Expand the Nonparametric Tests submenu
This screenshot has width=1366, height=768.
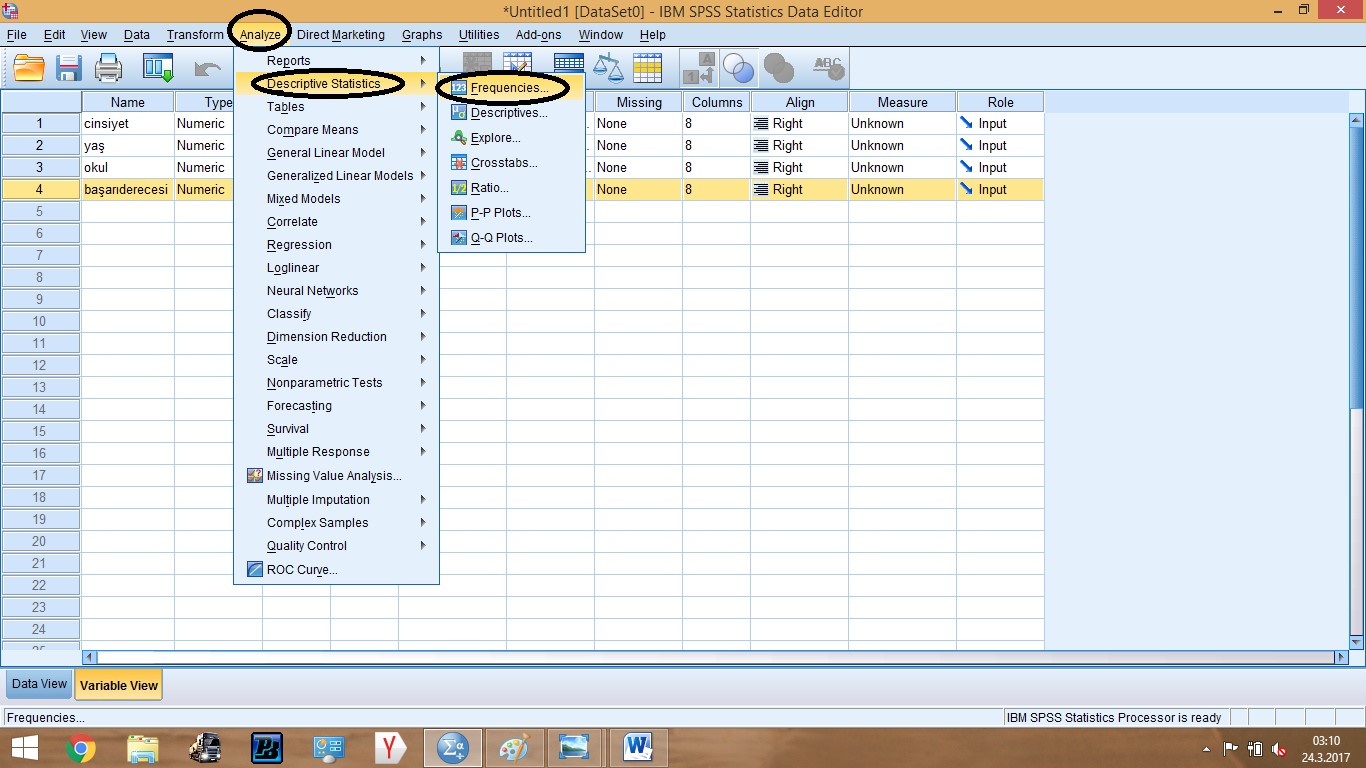pos(336,383)
